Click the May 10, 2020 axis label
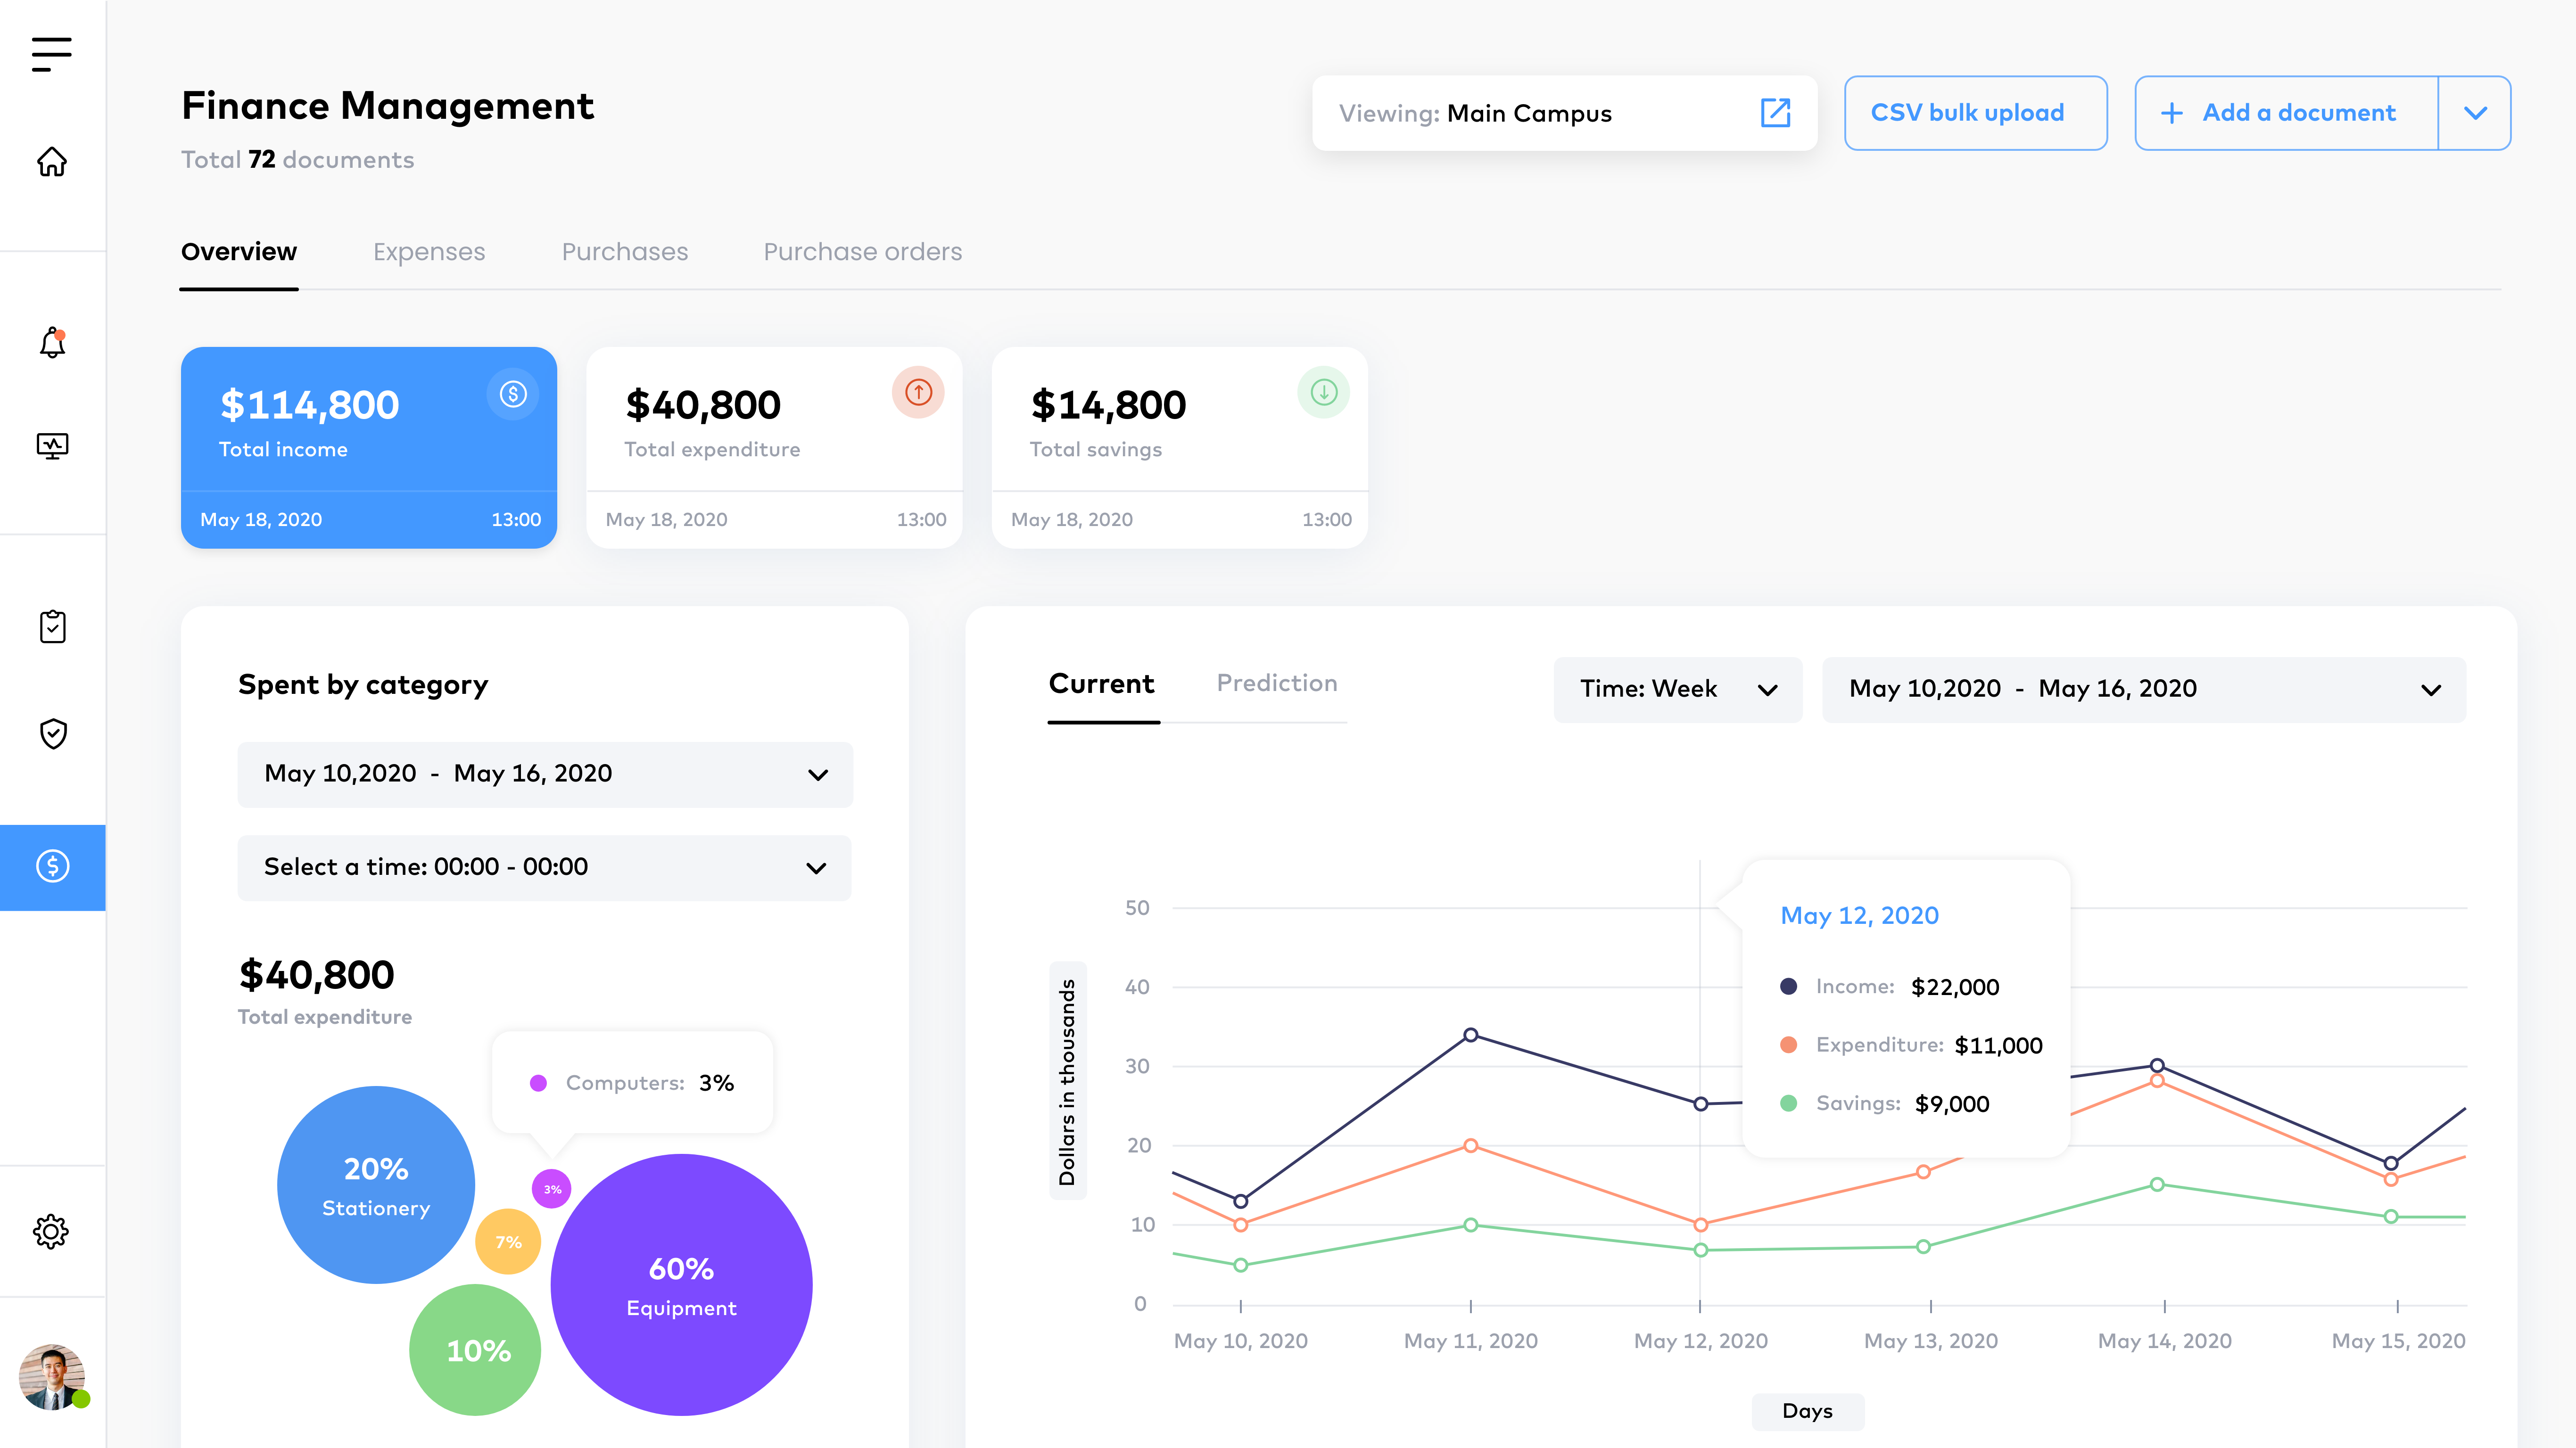The width and height of the screenshot is (2576, 1448). pos(1240,1341)
